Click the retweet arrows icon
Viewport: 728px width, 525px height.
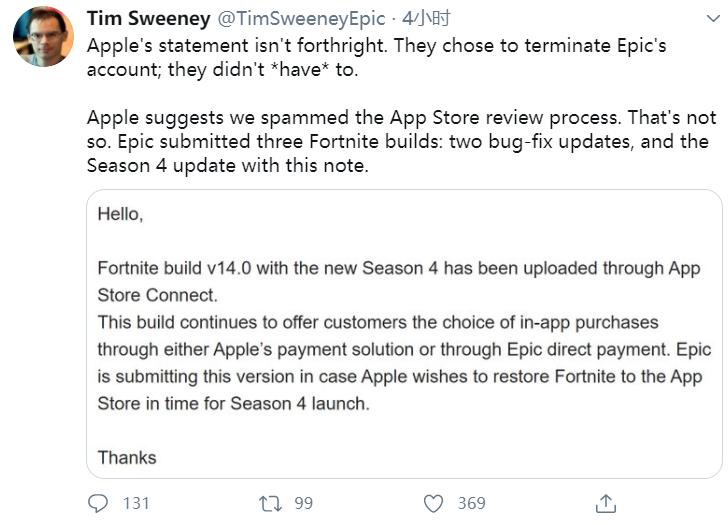(270, 503)
